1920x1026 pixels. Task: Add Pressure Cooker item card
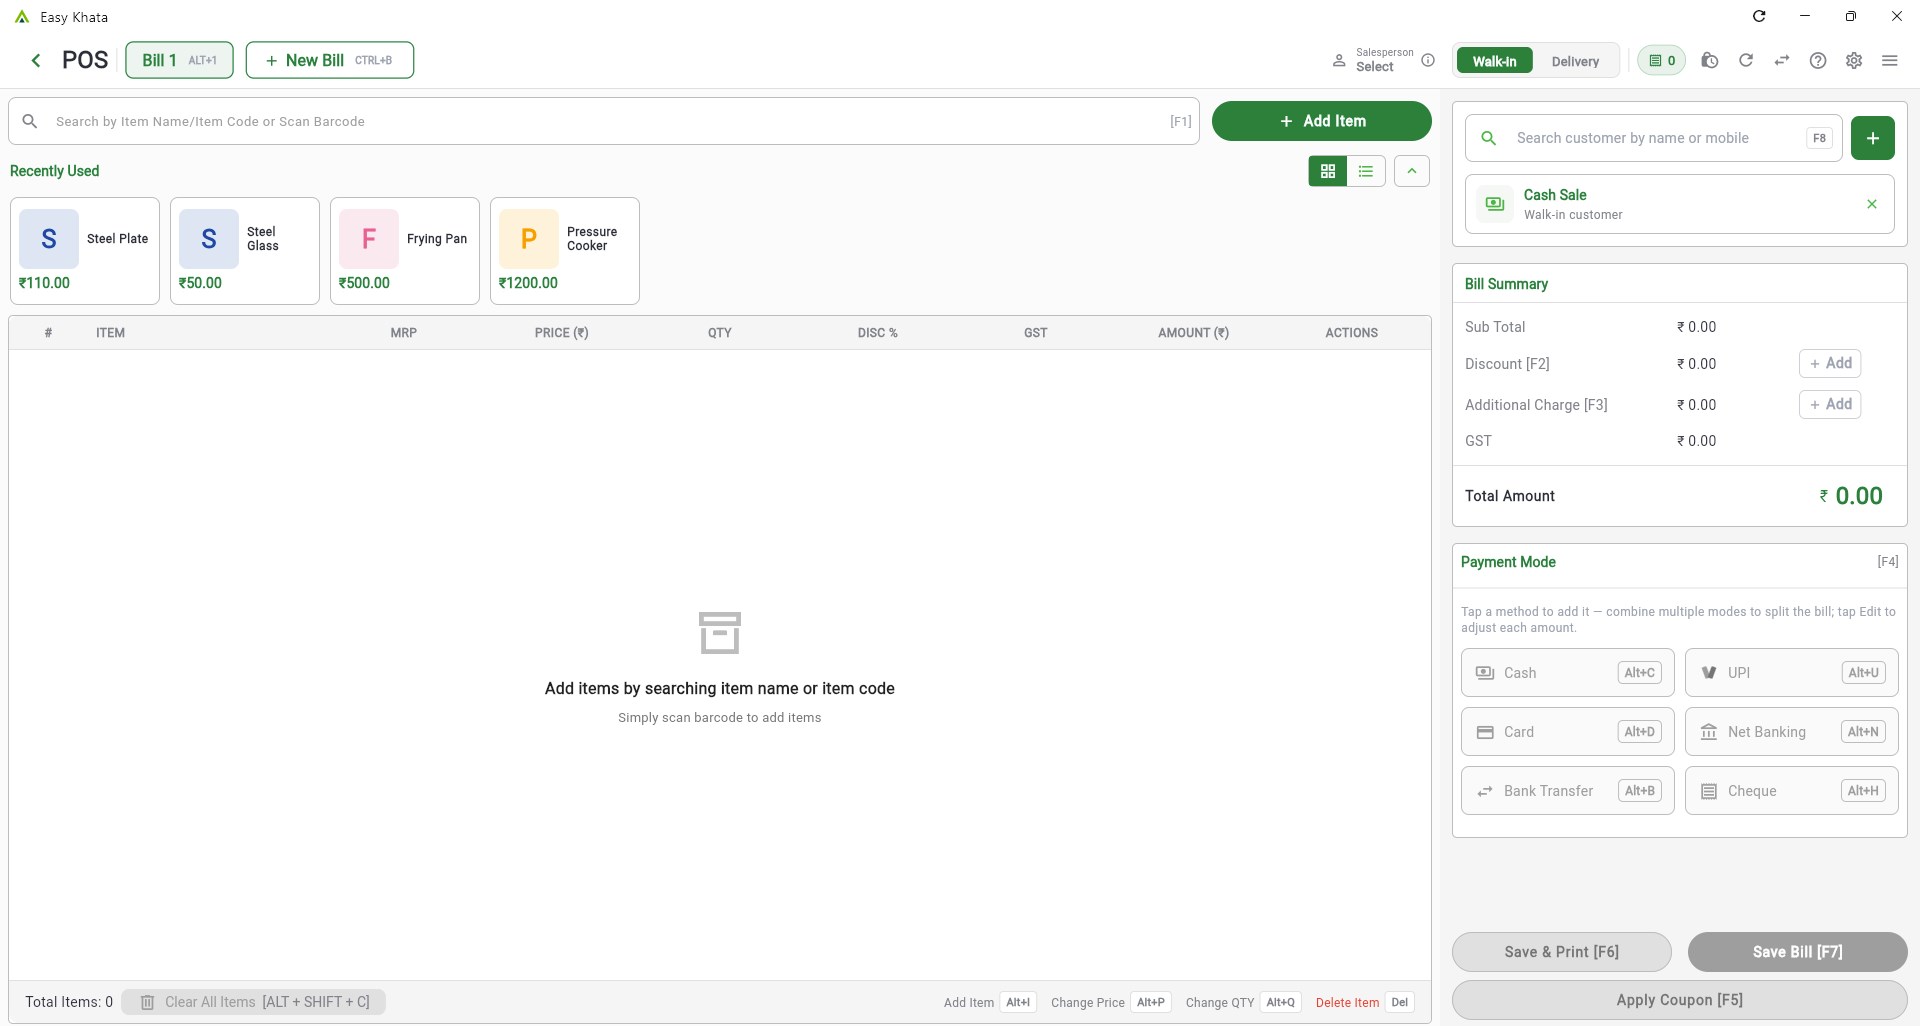pos(565,251)
